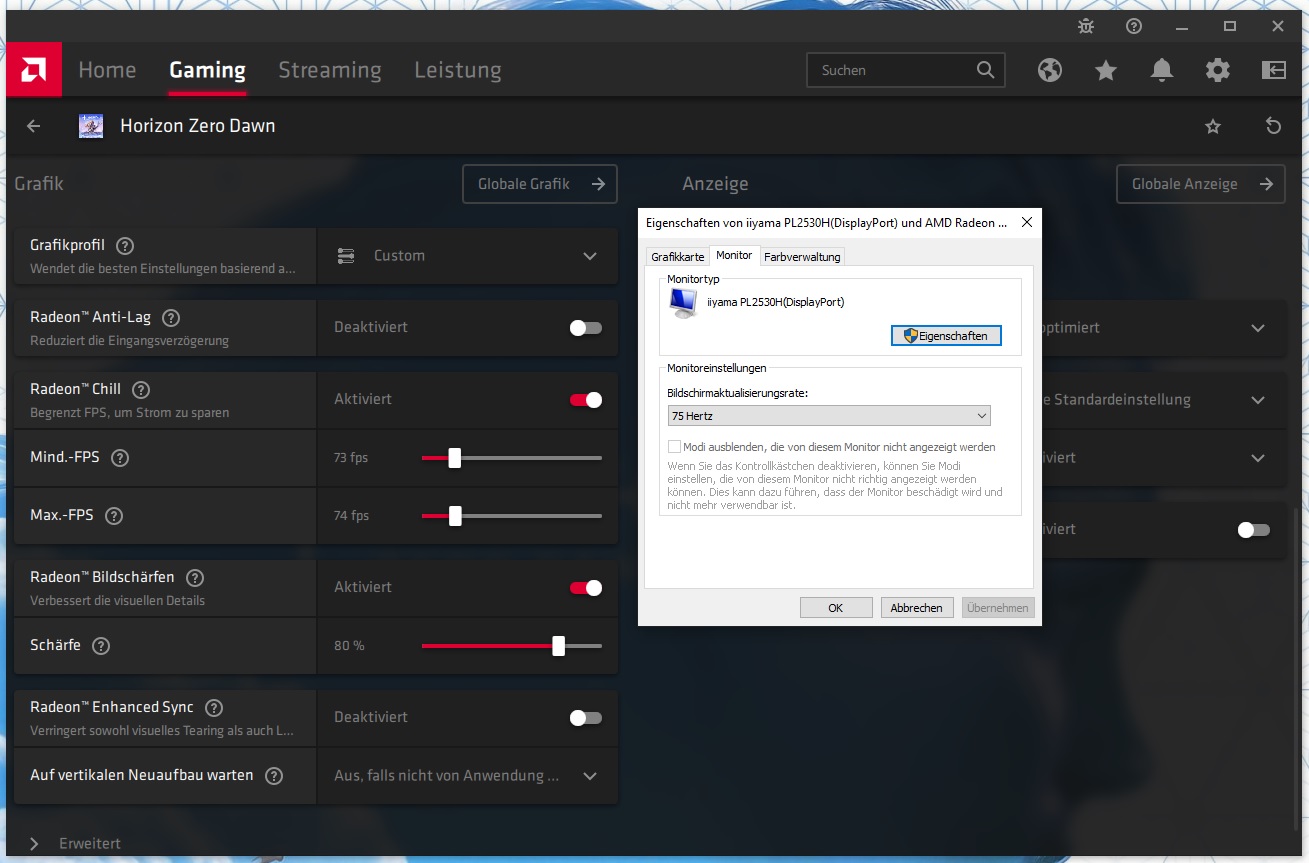This screenshot has height=863, width=1309.
Task: Open the Standardeinstellung dropdown chevron
Action: click(1258, 399)
